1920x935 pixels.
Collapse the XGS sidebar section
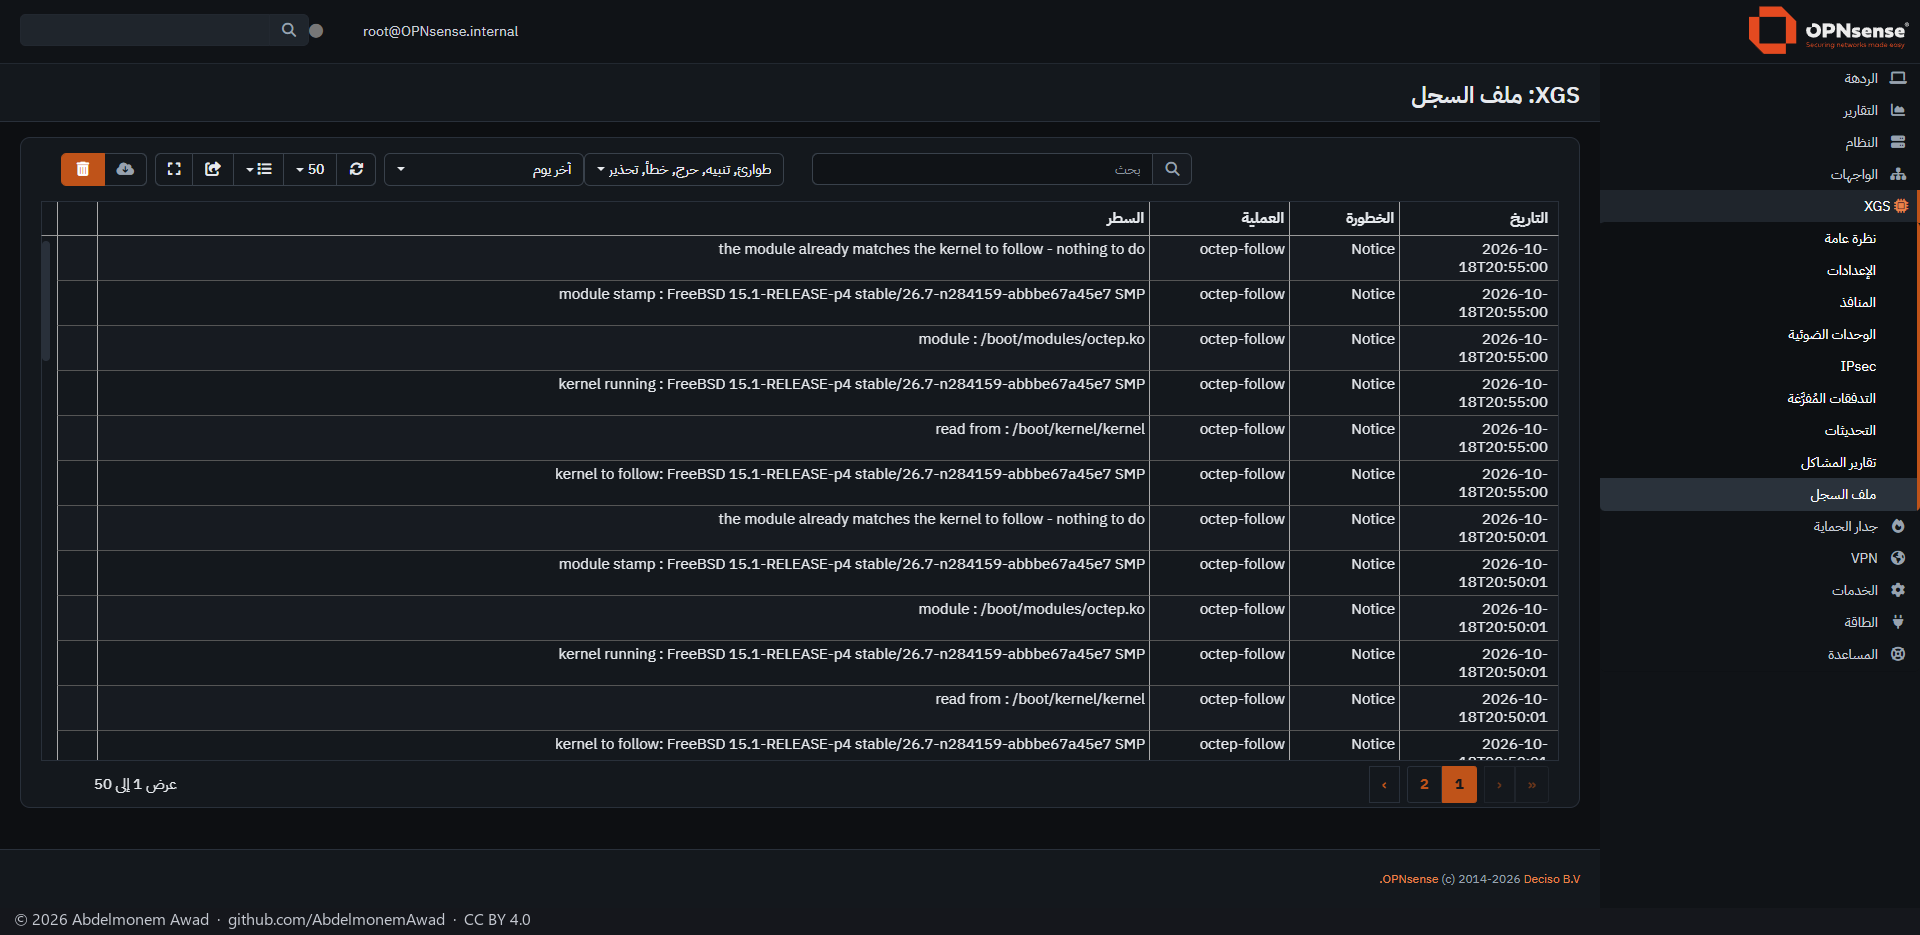click(1759, 206)
